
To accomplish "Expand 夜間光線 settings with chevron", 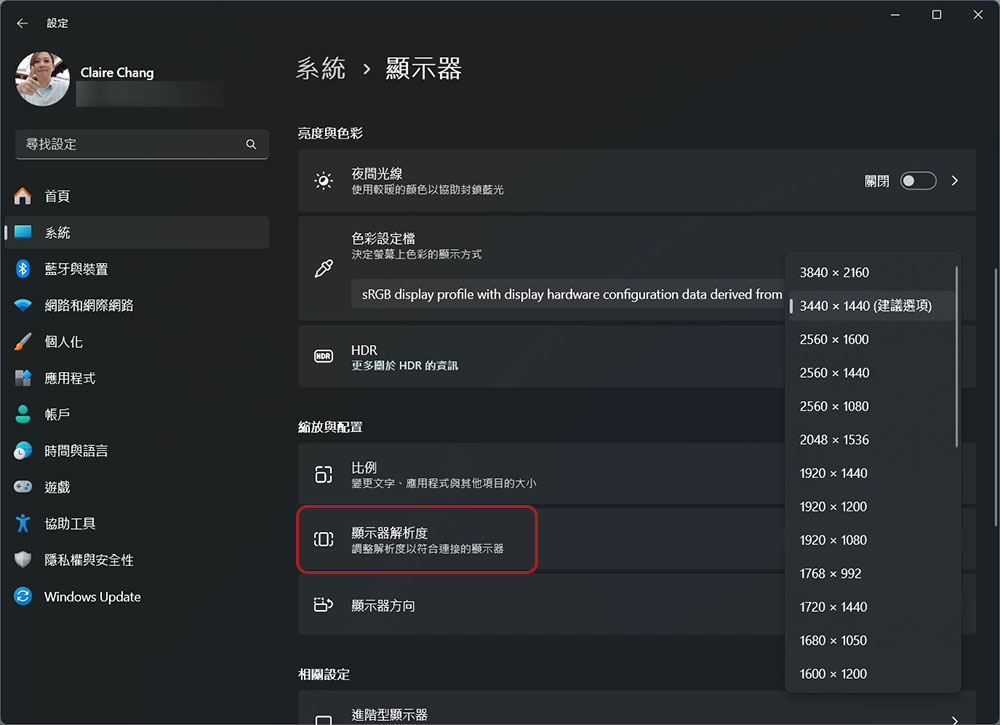I will [955, 181].
